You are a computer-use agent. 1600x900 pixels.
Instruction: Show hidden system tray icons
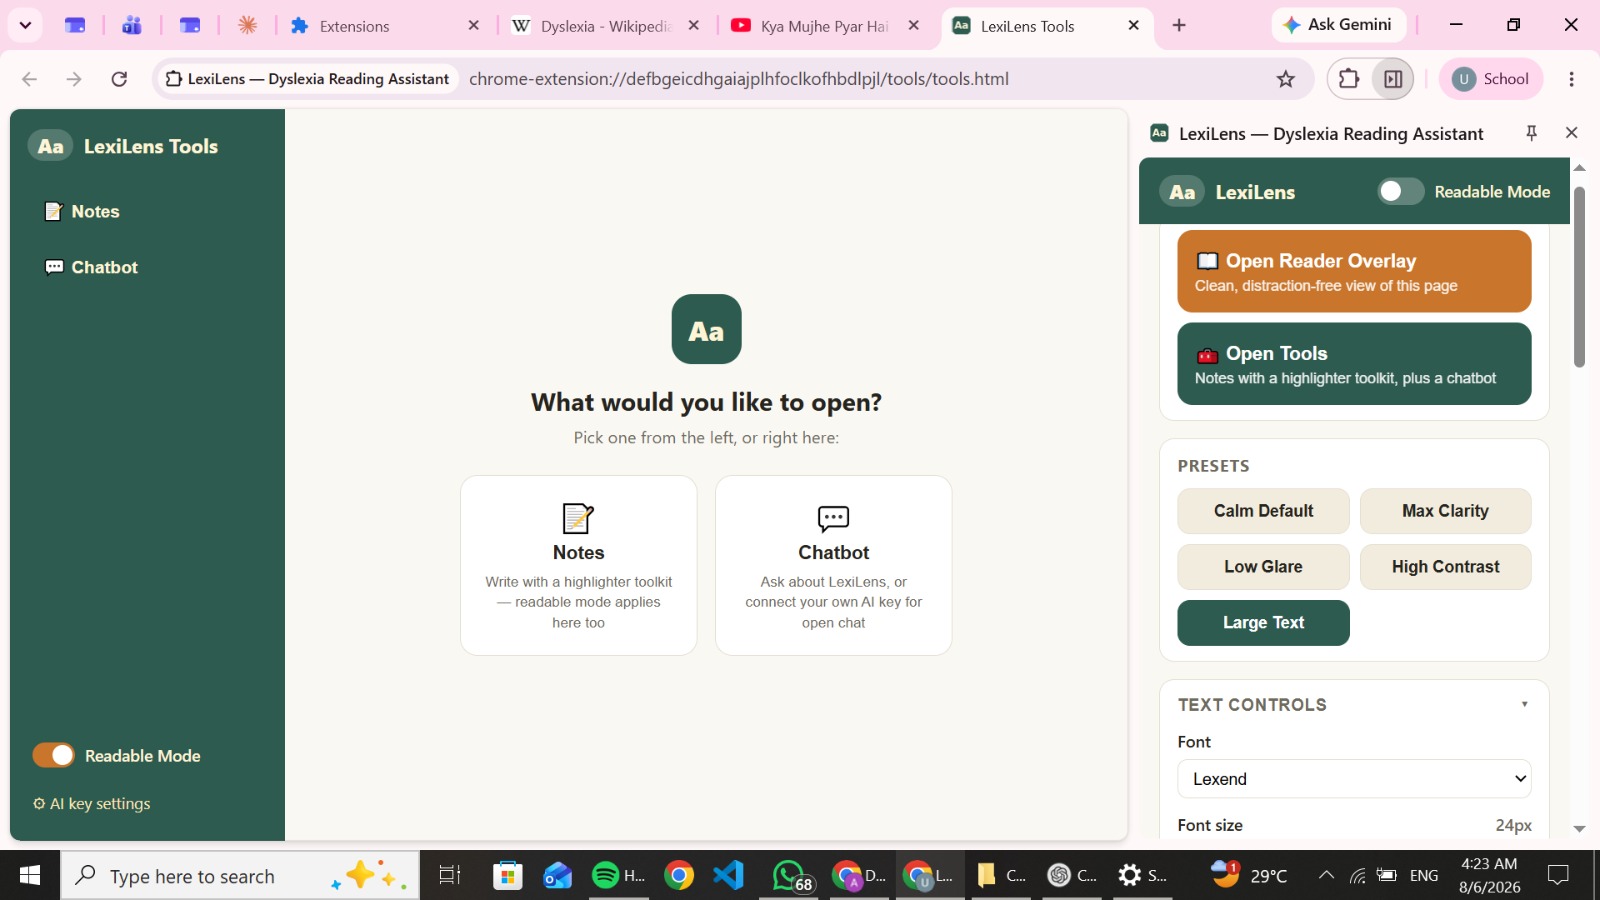1326,876
